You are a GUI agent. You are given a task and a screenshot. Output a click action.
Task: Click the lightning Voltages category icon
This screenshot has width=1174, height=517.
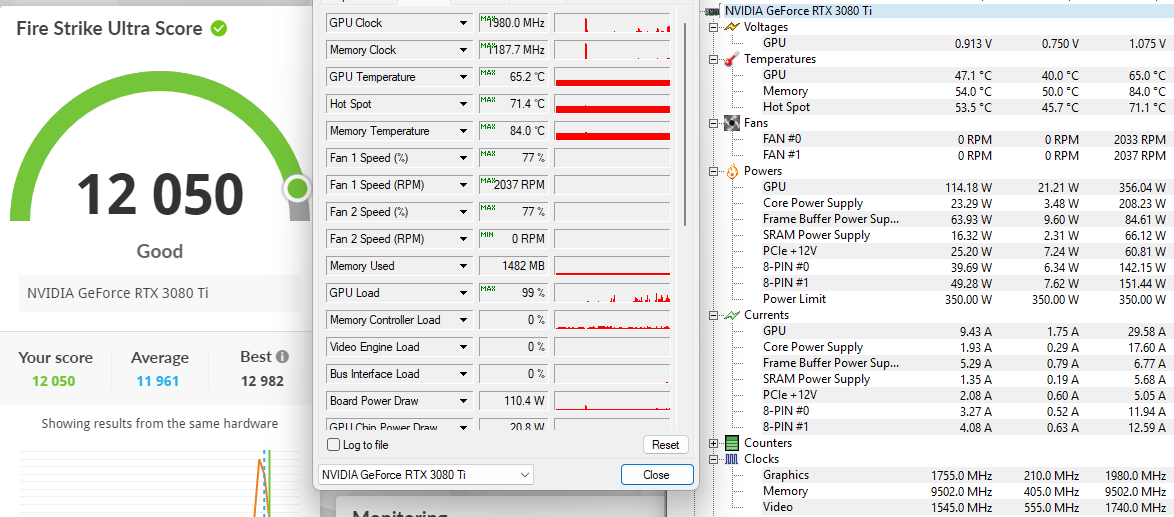731,27
